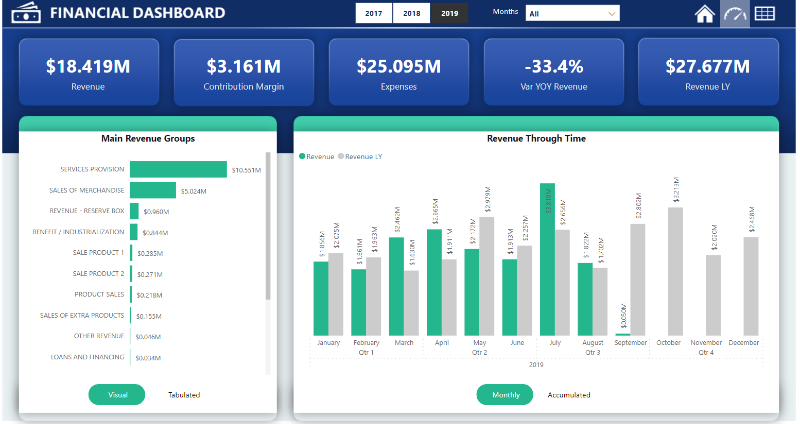
Task: Select the Sales of Merchandise bar
Action: [x=152, y=190]
